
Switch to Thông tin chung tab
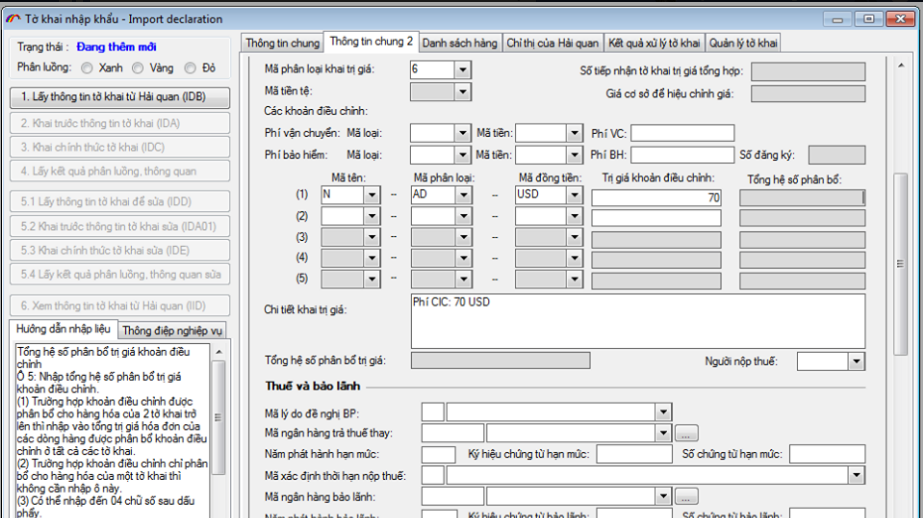tap(282, 43)
